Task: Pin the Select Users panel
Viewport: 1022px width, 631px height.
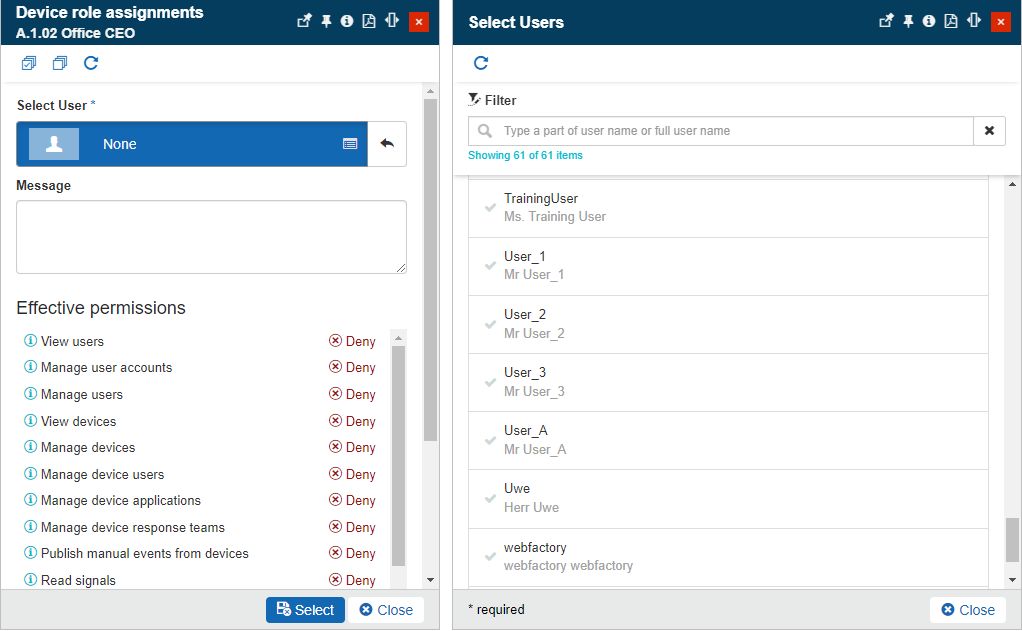Action: [908, 21]
